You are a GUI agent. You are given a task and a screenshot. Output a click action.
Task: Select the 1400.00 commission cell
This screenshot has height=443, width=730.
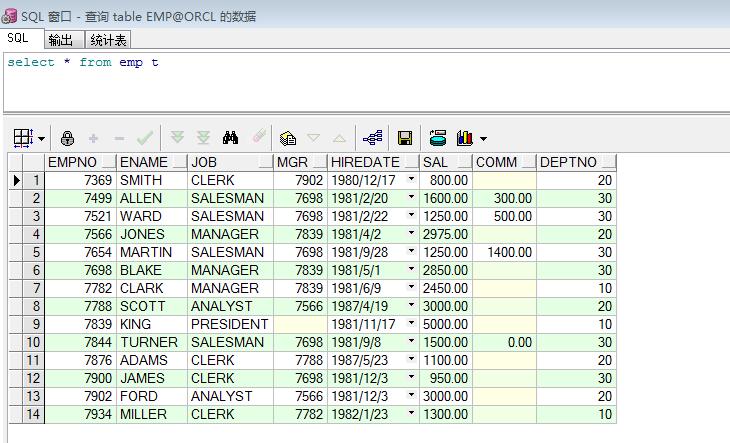coord(505,252)
